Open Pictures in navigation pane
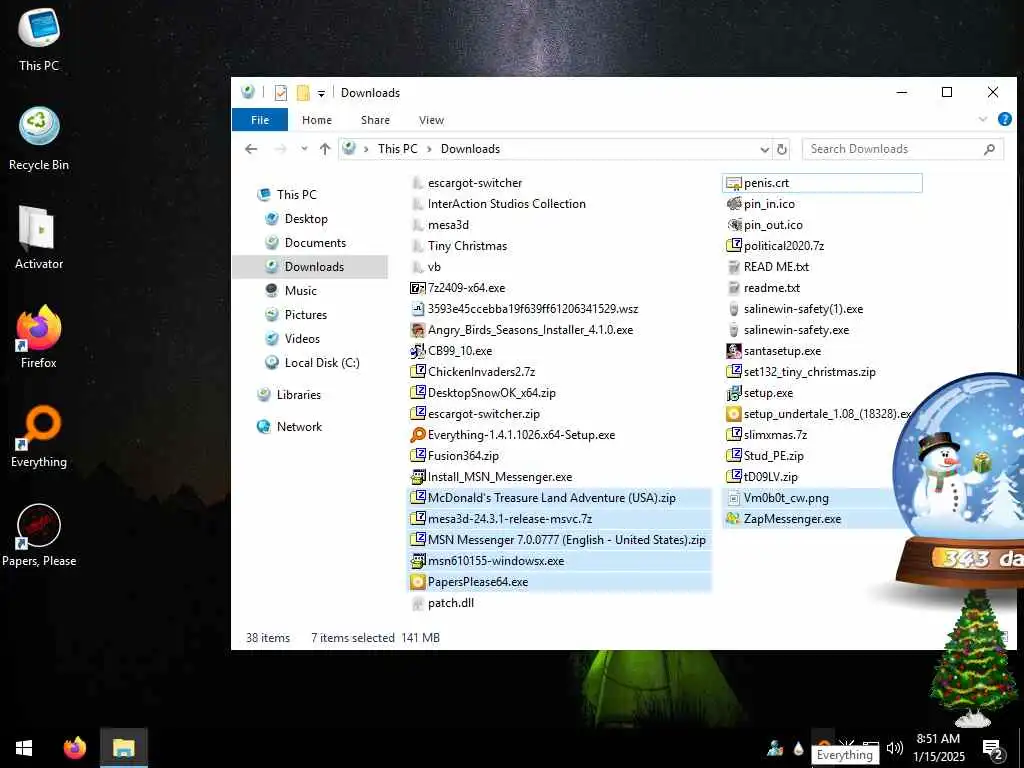 [x=306, y=315]
